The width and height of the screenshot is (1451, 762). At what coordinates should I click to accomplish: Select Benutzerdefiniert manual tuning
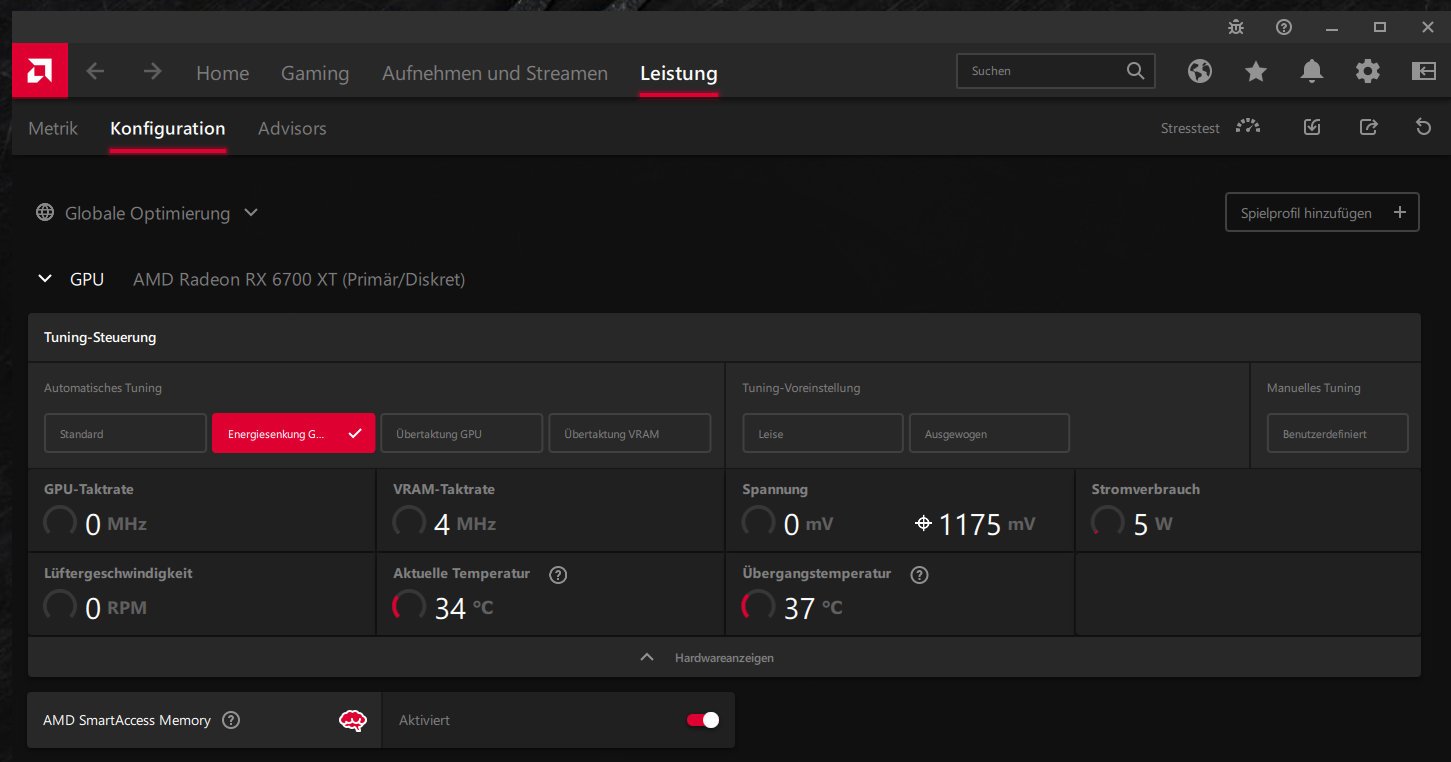click(1338, 433)
